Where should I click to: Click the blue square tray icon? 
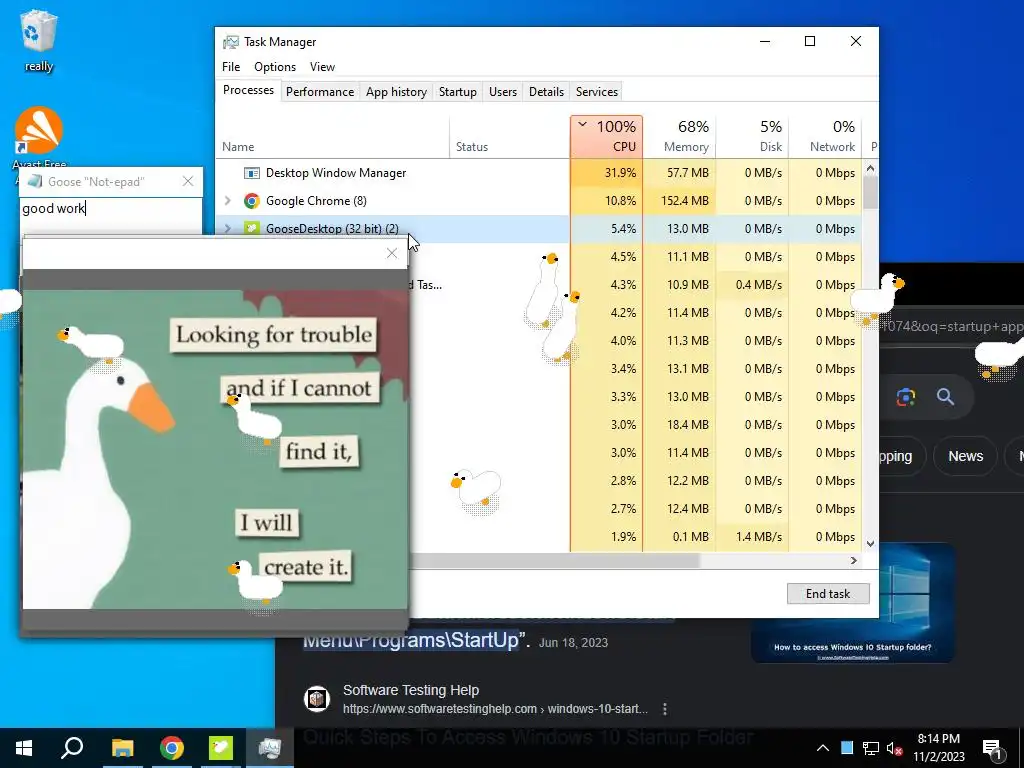846,748
